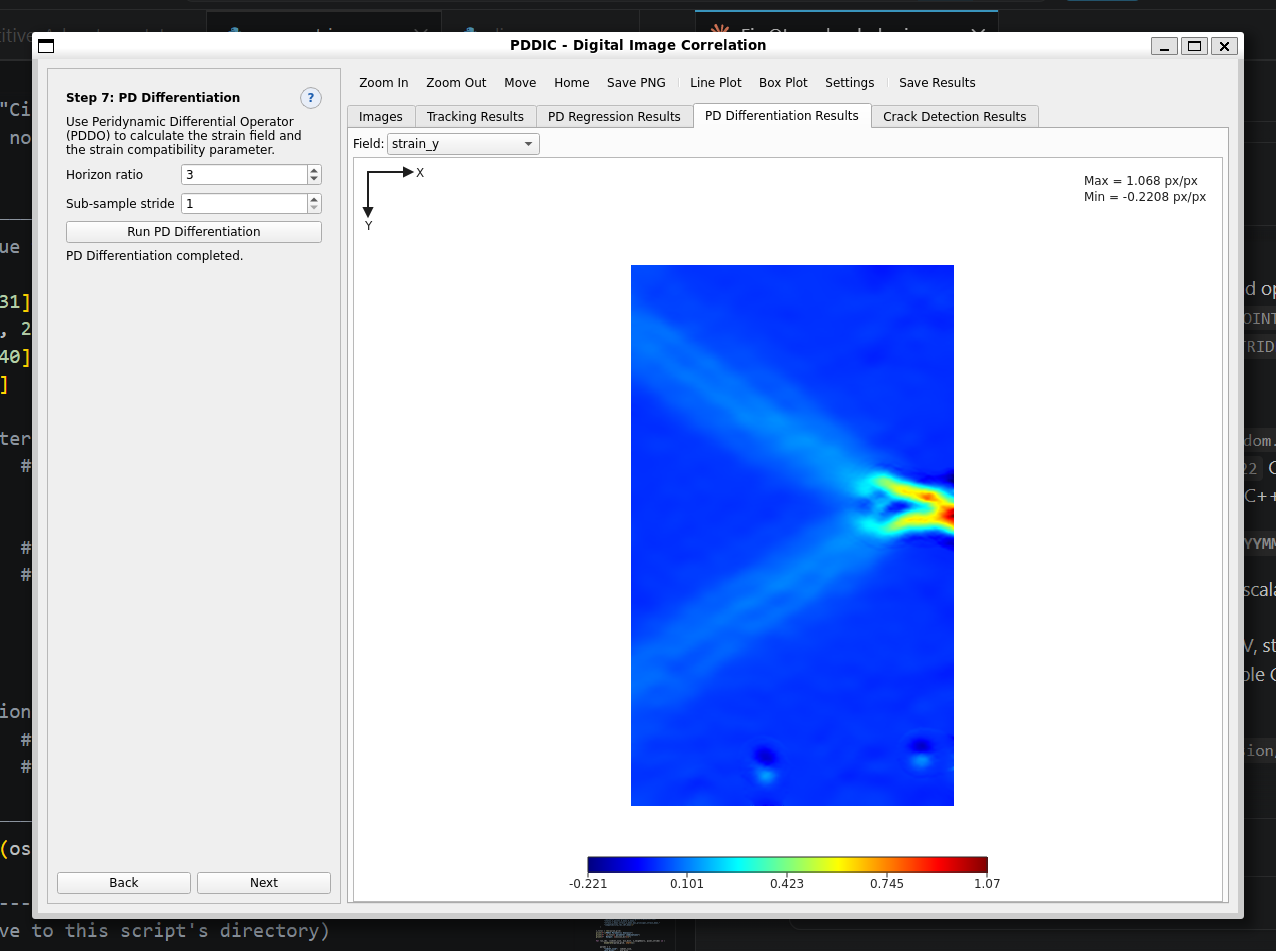1276x951 pixels.
Task: Decrease the Horizon ratio value
Action: (x=314, y=179)
